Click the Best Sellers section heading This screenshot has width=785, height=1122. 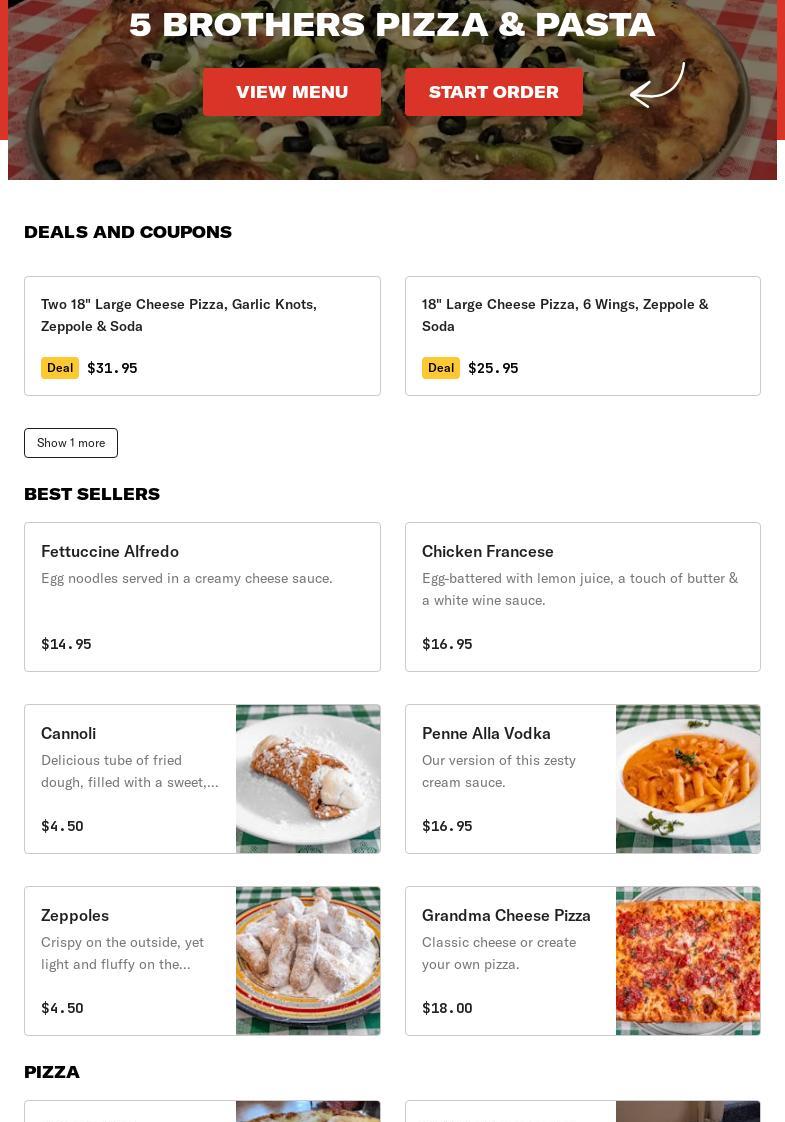coord(92,494)
